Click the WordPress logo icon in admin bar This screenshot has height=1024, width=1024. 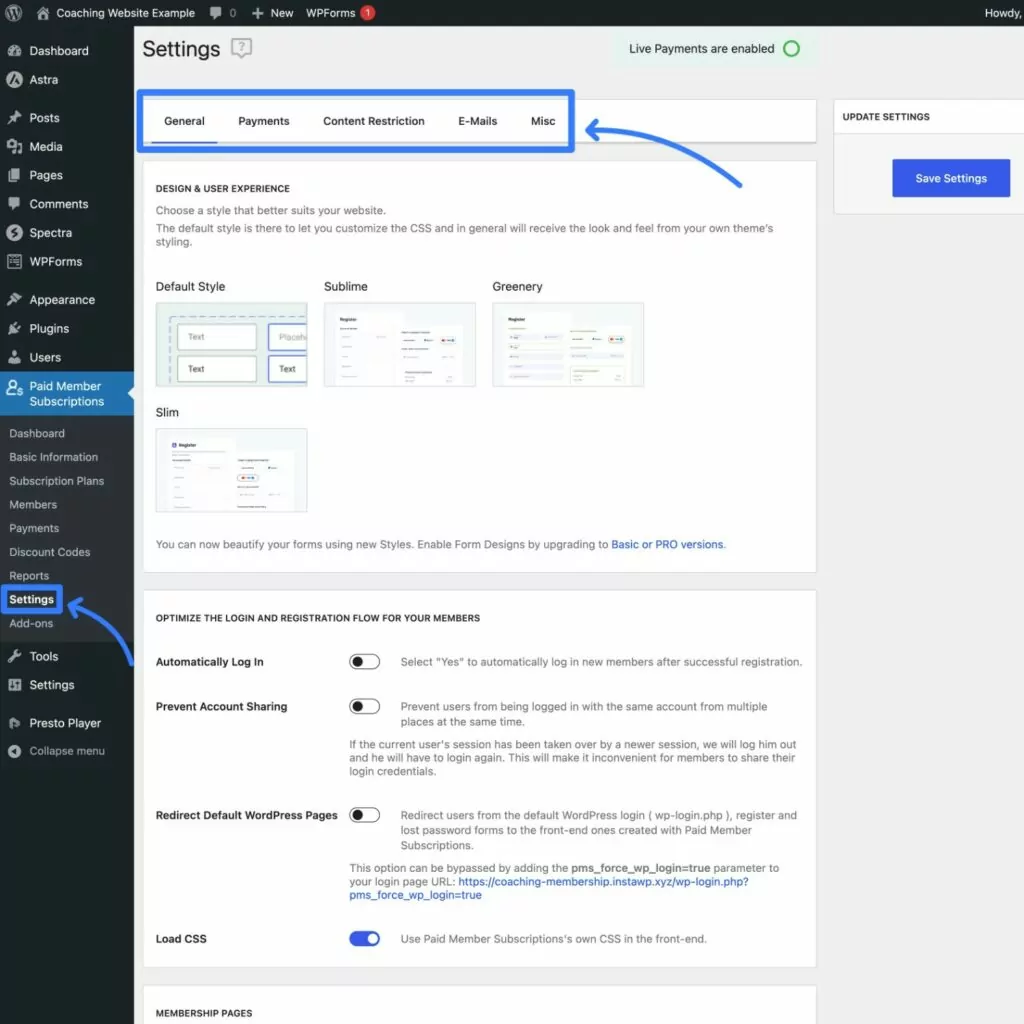pos(14,12)
